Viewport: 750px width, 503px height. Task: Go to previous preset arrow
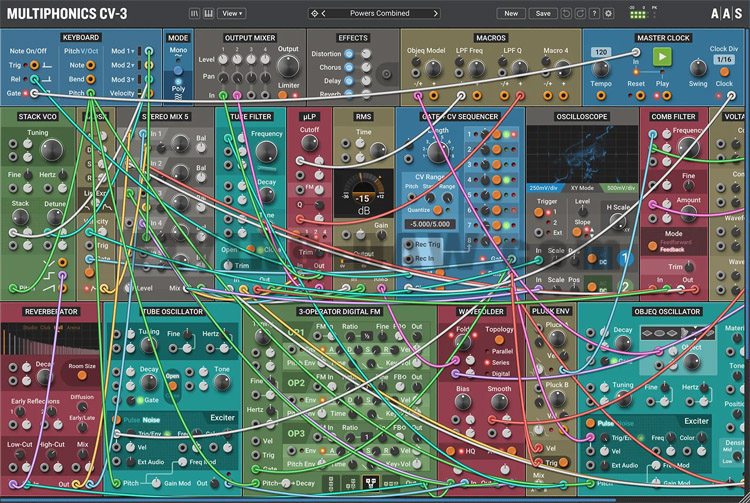tap(324, 13)
